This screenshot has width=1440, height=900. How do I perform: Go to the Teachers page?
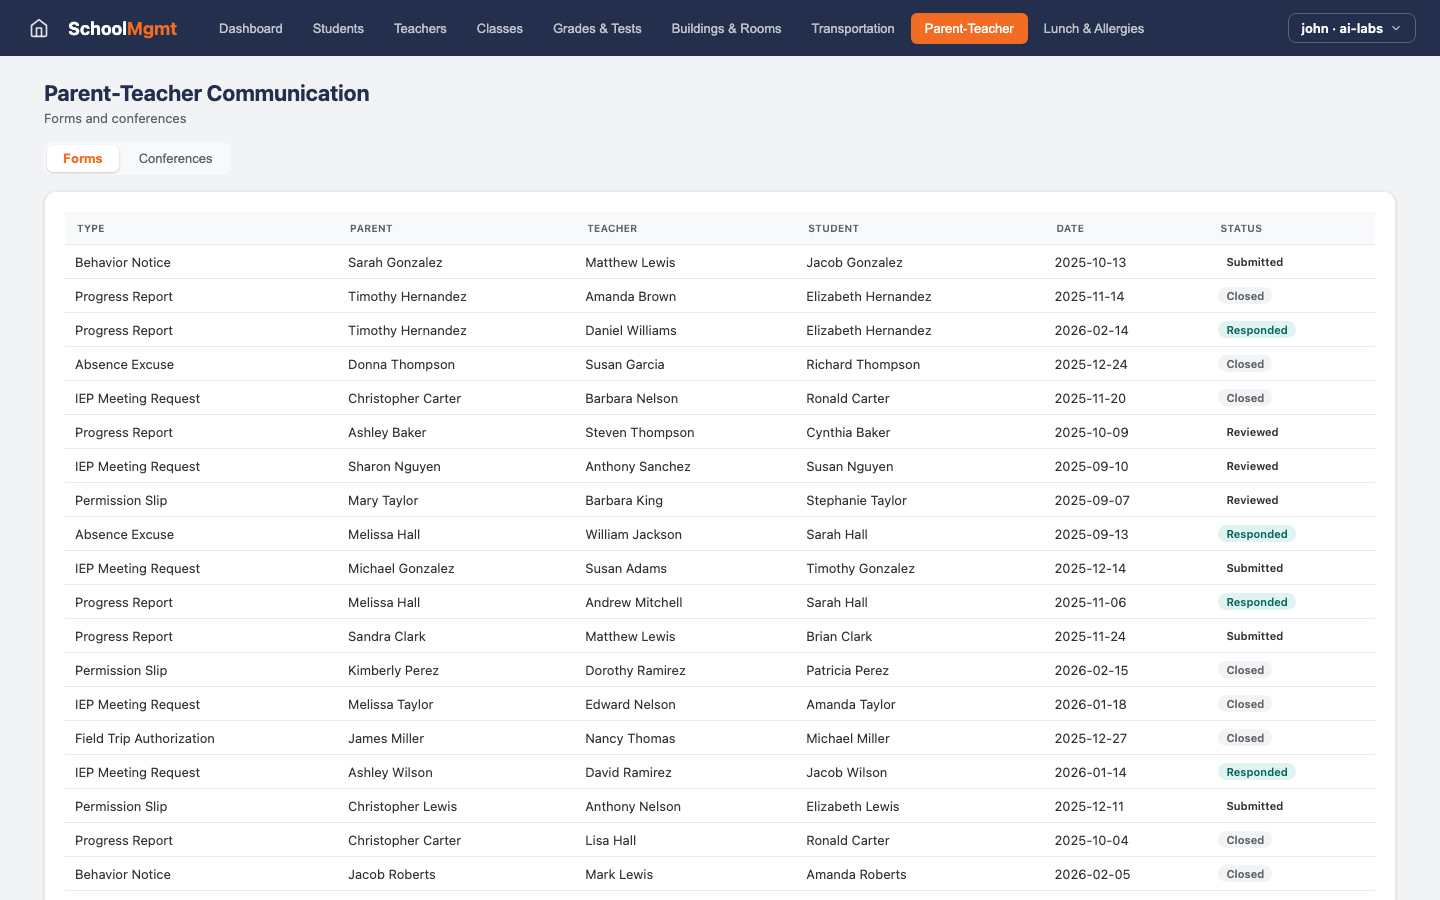[419, 28]
